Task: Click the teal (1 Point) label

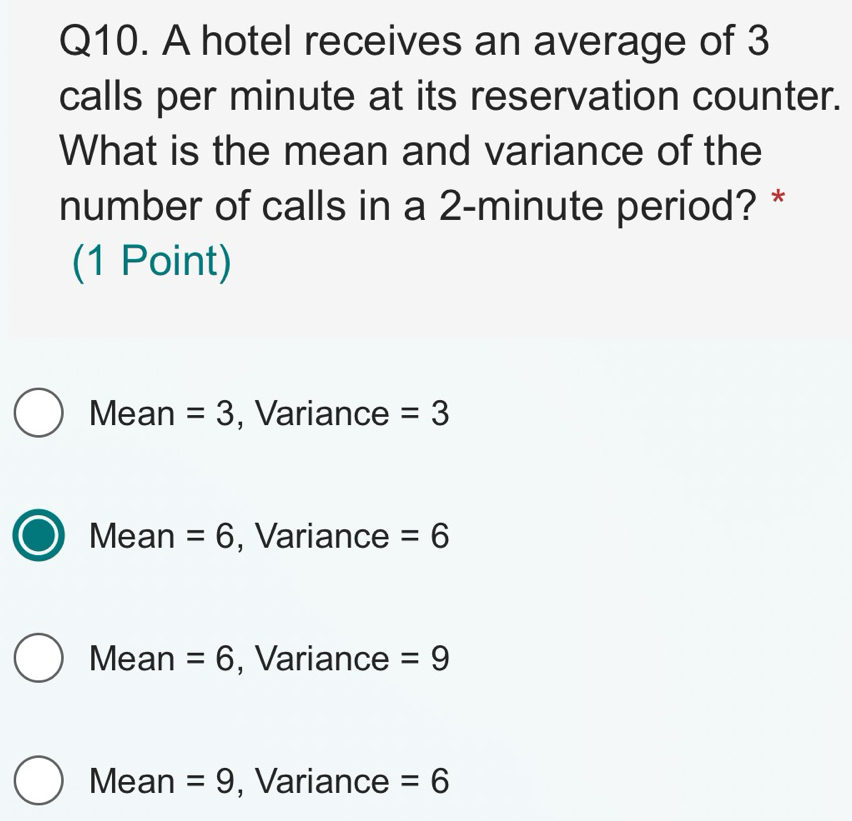Action: point(152,262)
